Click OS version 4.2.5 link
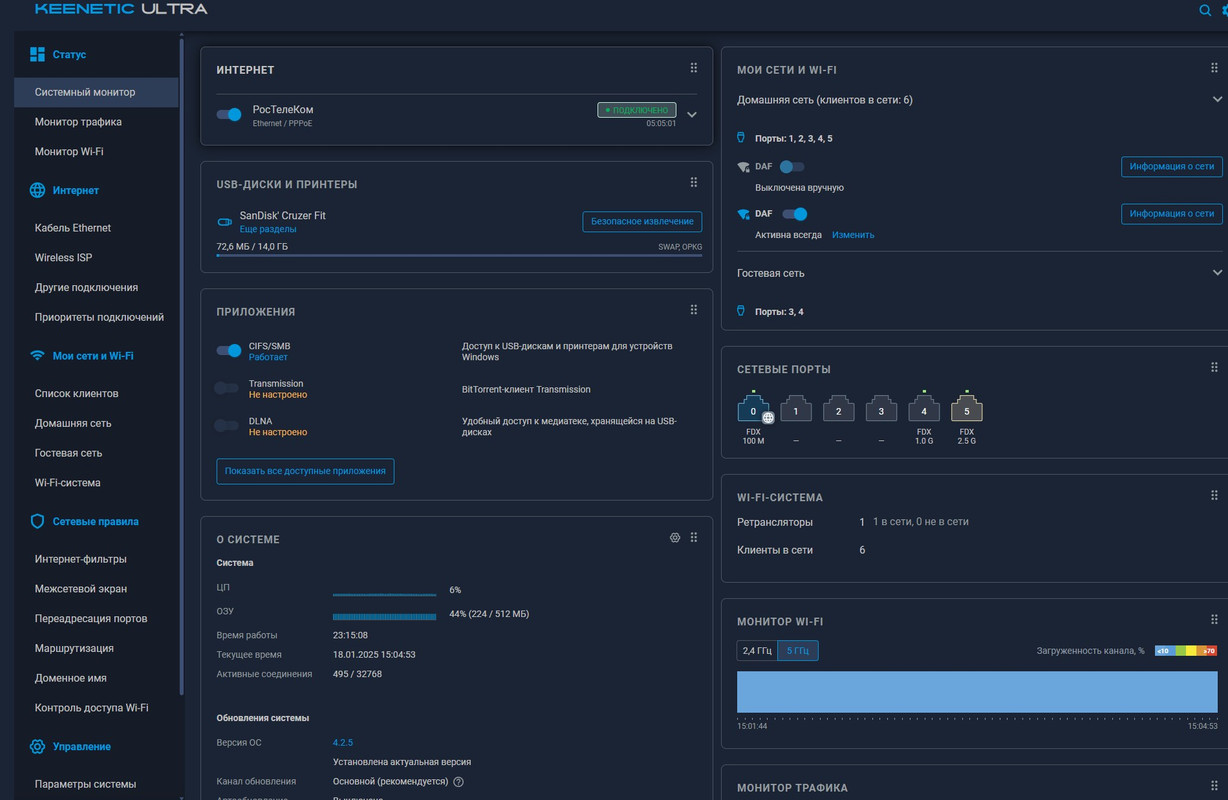Image resolution: width=1228 pixels, height=800 pixels. click(342, 743)
